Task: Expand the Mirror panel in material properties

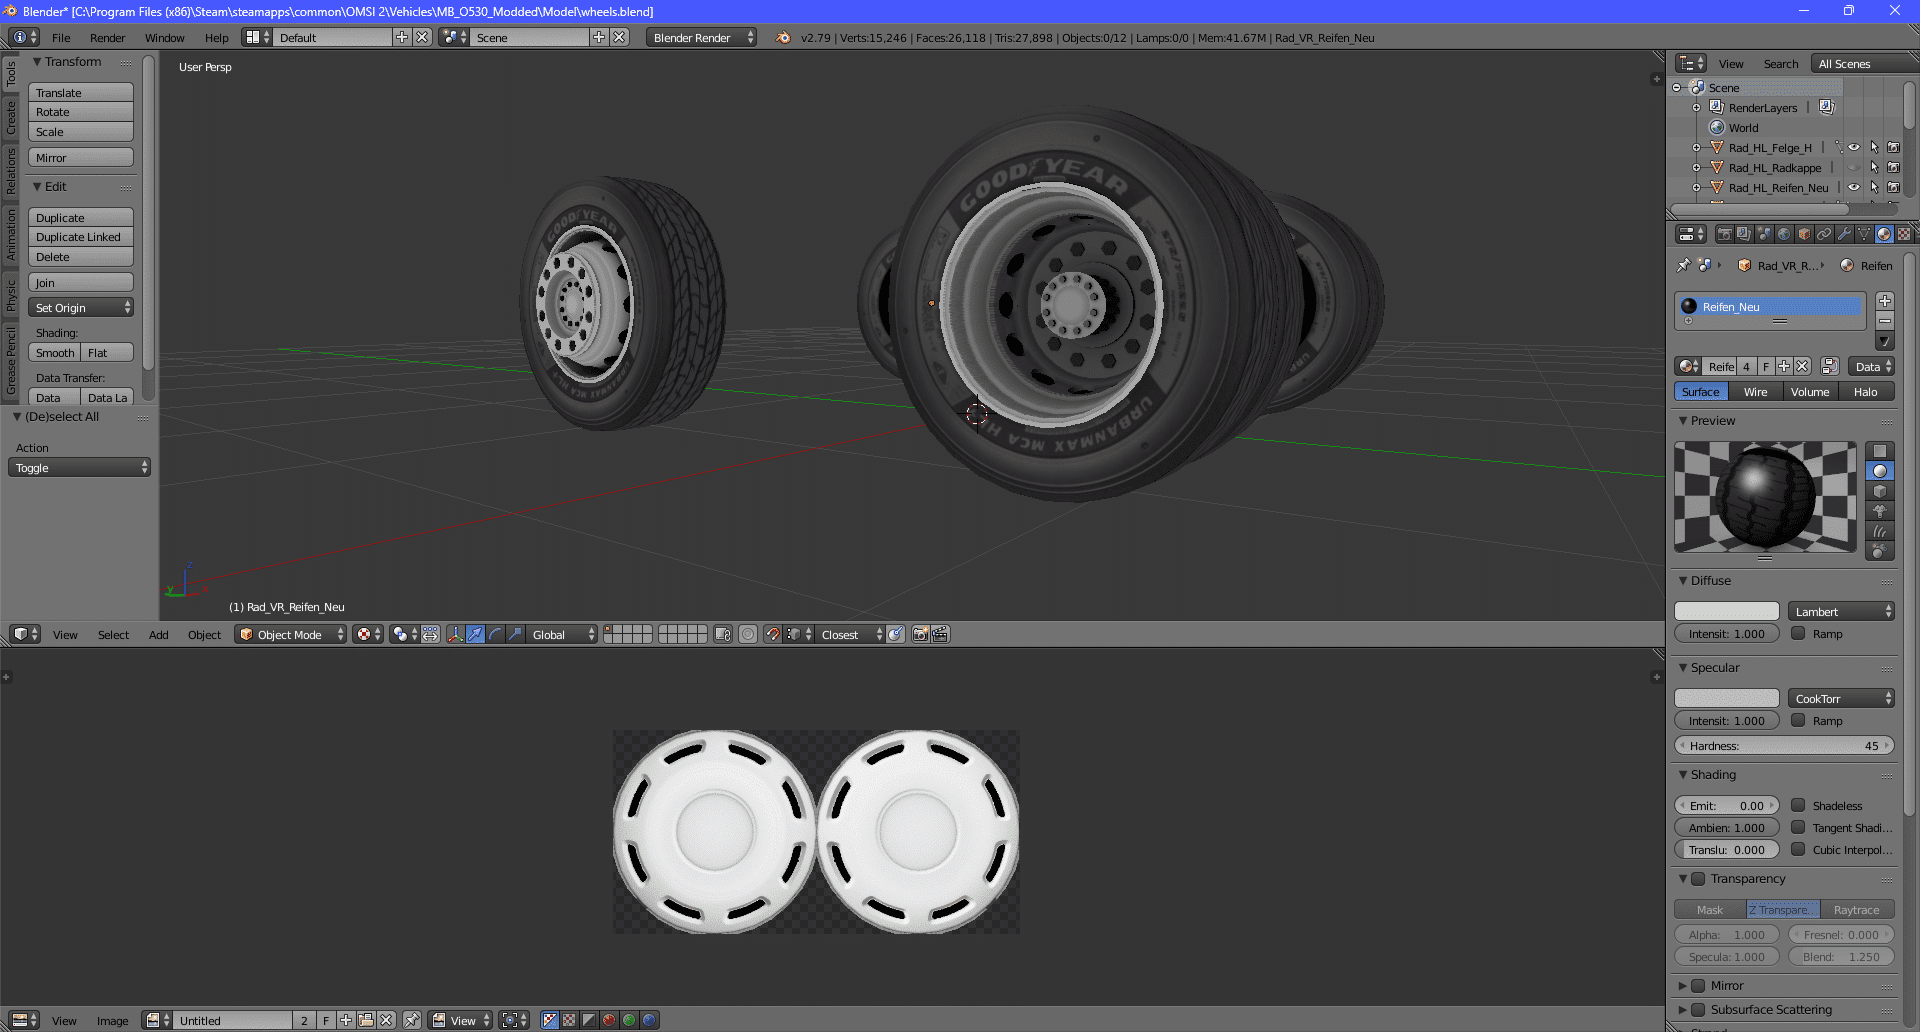Action: (x=1682, y=986)
